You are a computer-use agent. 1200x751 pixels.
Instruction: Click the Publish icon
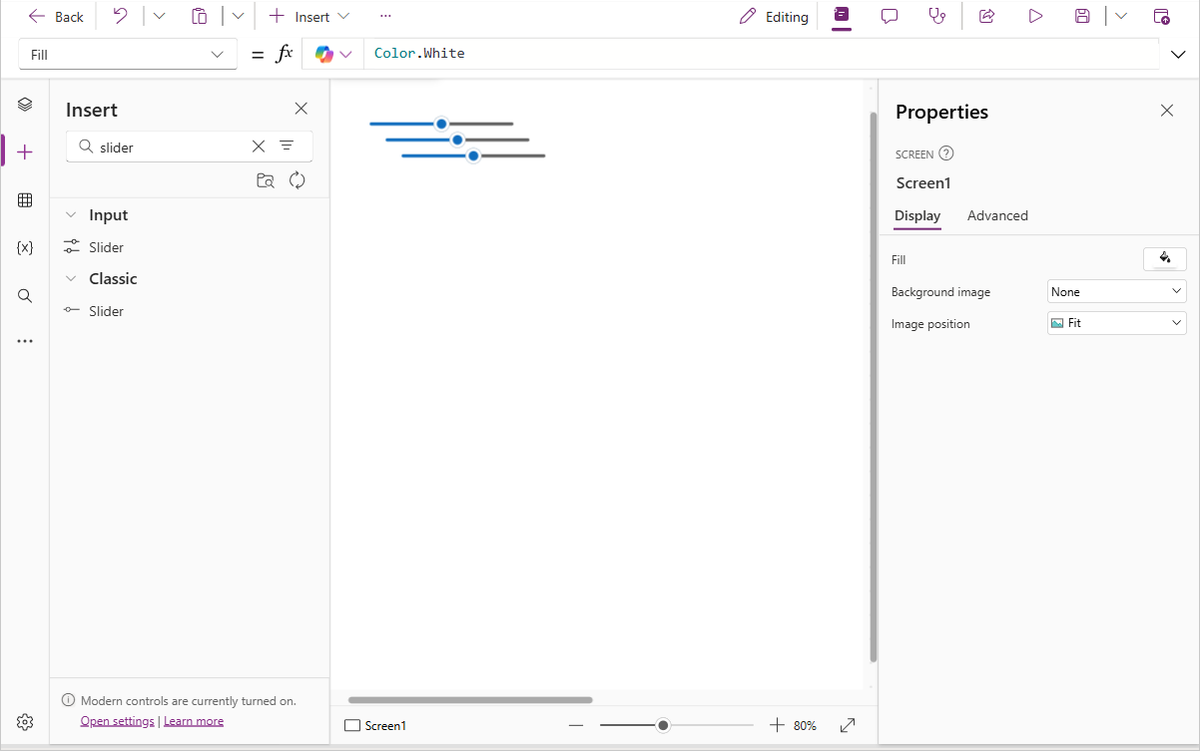point(1161,17)
